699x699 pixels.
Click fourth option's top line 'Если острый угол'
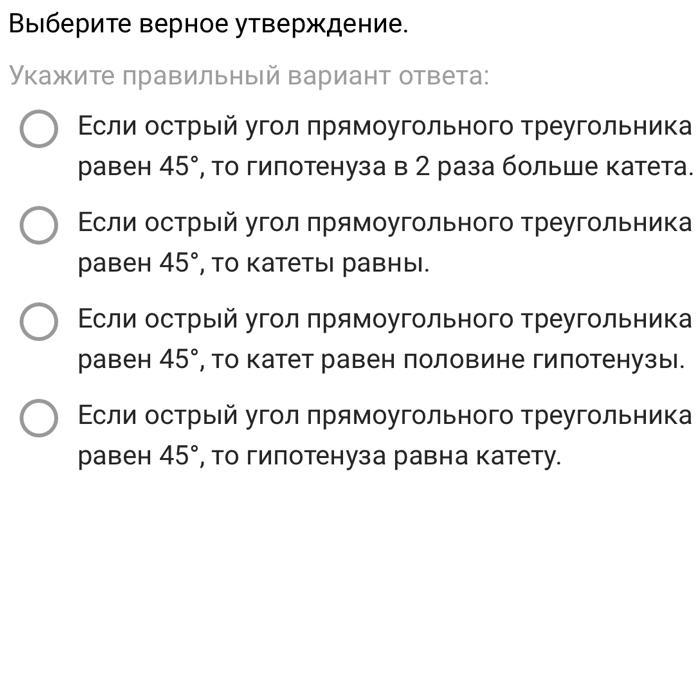tap(189, 416)
